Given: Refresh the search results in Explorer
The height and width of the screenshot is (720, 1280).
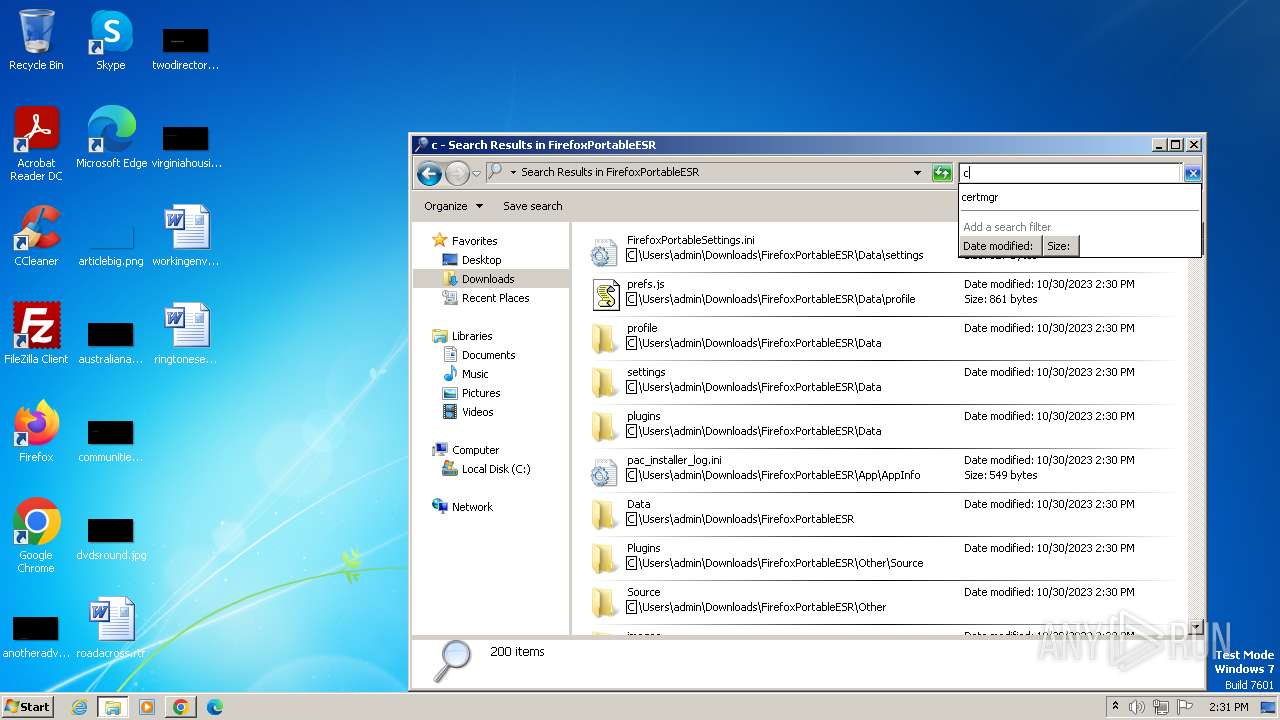Looking at the screenshot, I should point(942,173).
